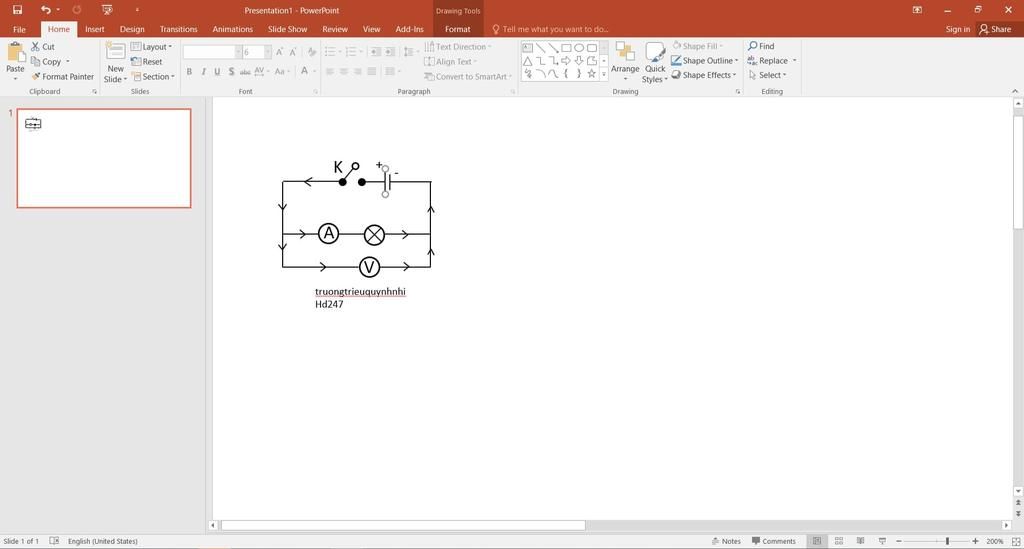Switch to the Design tab
The width and height of the screenshot is (1024, 549).
(x=132, y=29)
